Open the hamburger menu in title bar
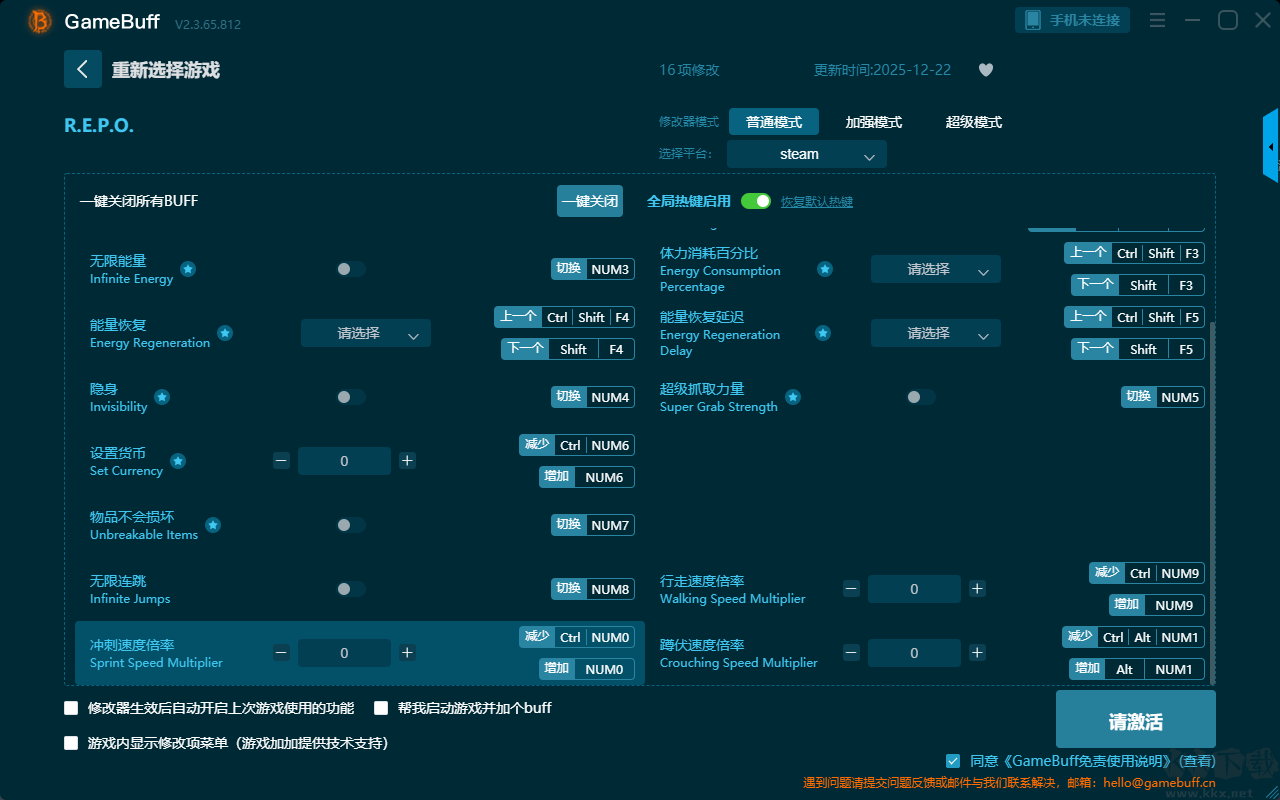Screen dimensions: 1280x800 pos(1157,20)
